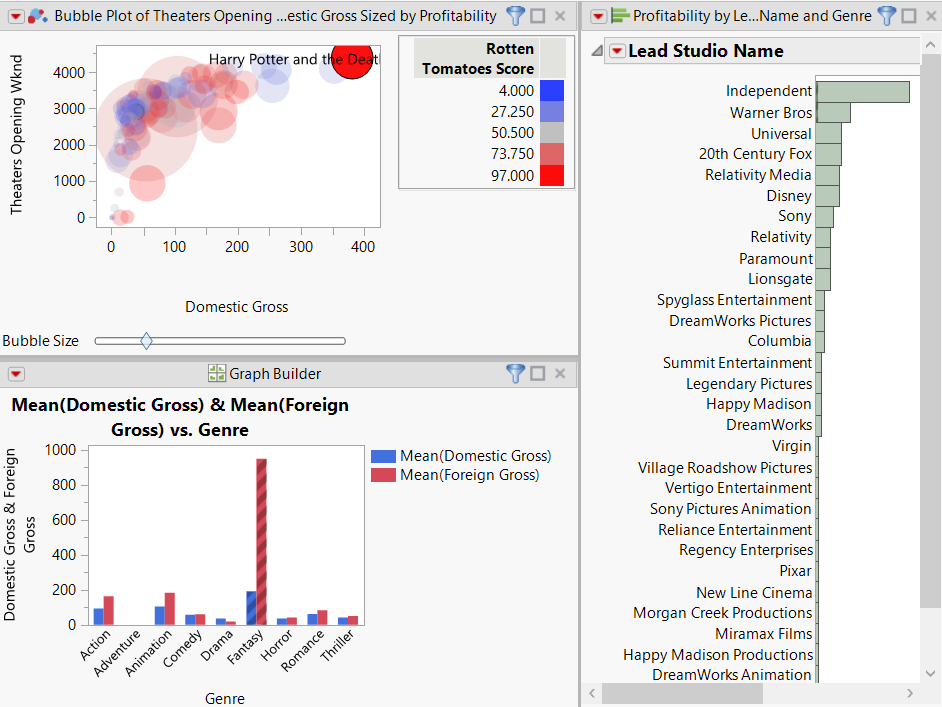Viewport: 942px width, 707px height.
Task: Open the Profitability panel red triangle menu
Action: tap(598, 15)
